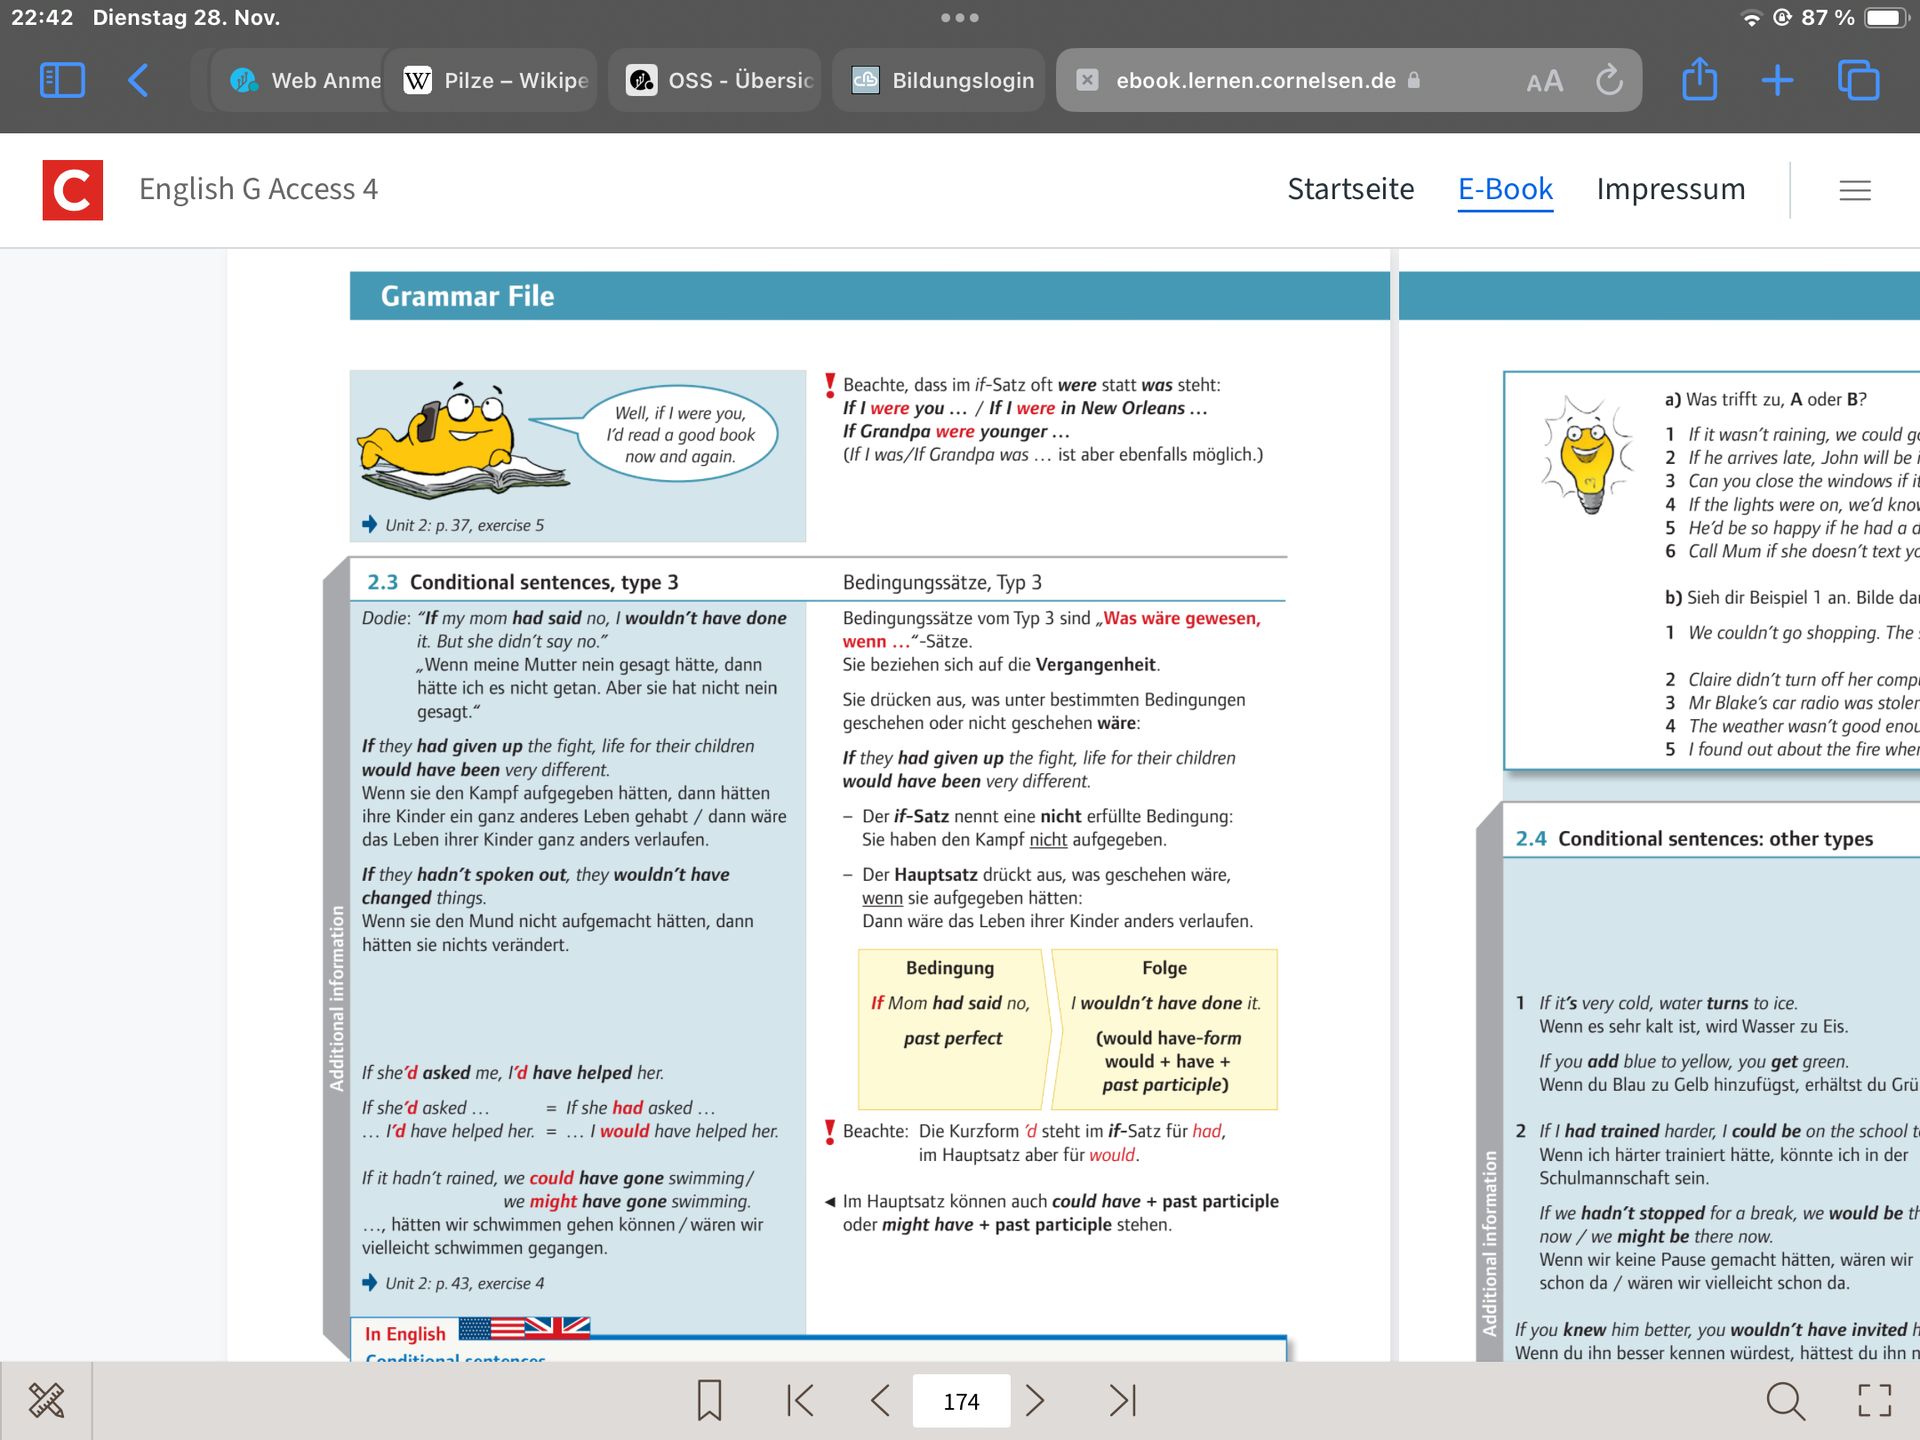The height and width of the screenshot is (1440, 1920).
Task: Toggle the Safari sidebar panel
Action: click(x=62, y=80)
